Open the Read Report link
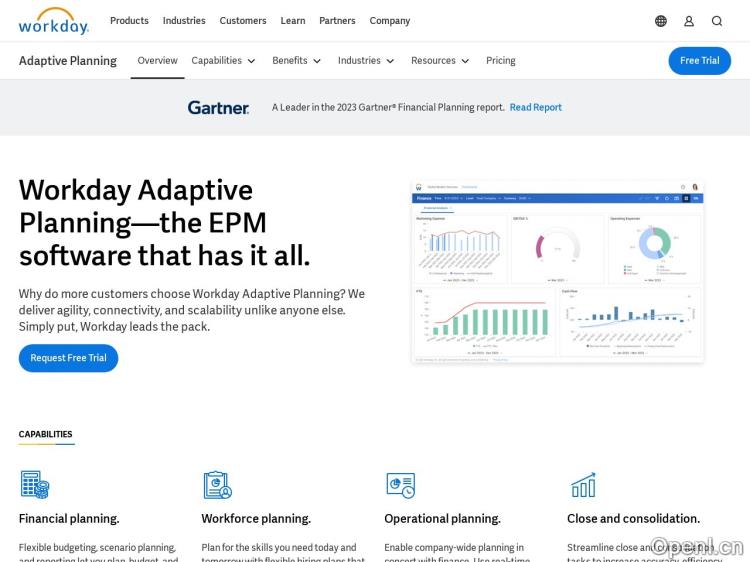The image size is (750, 562). (x=536, y=108)
